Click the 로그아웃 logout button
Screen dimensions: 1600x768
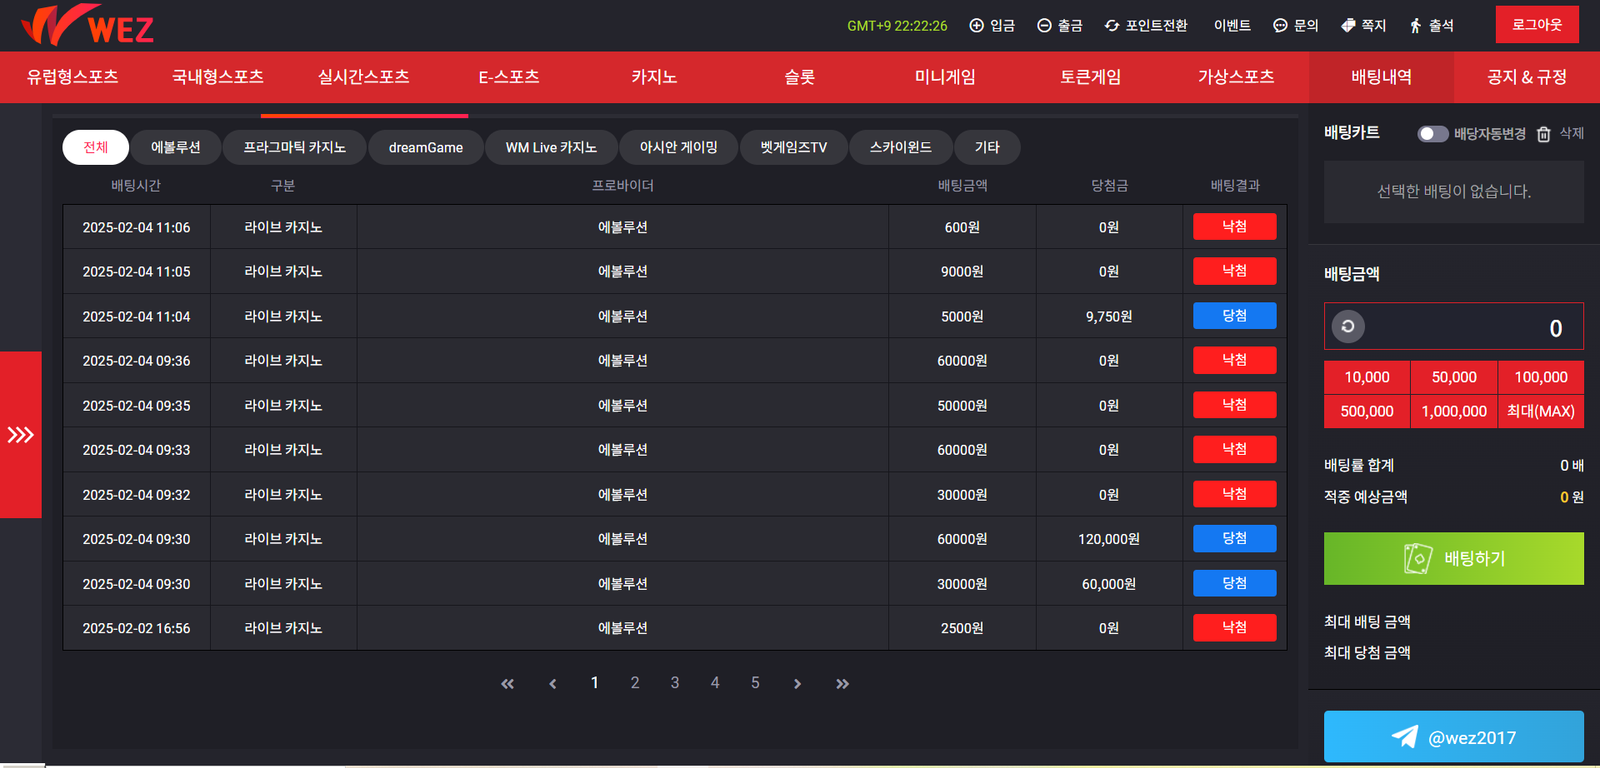click(1536, 25)
